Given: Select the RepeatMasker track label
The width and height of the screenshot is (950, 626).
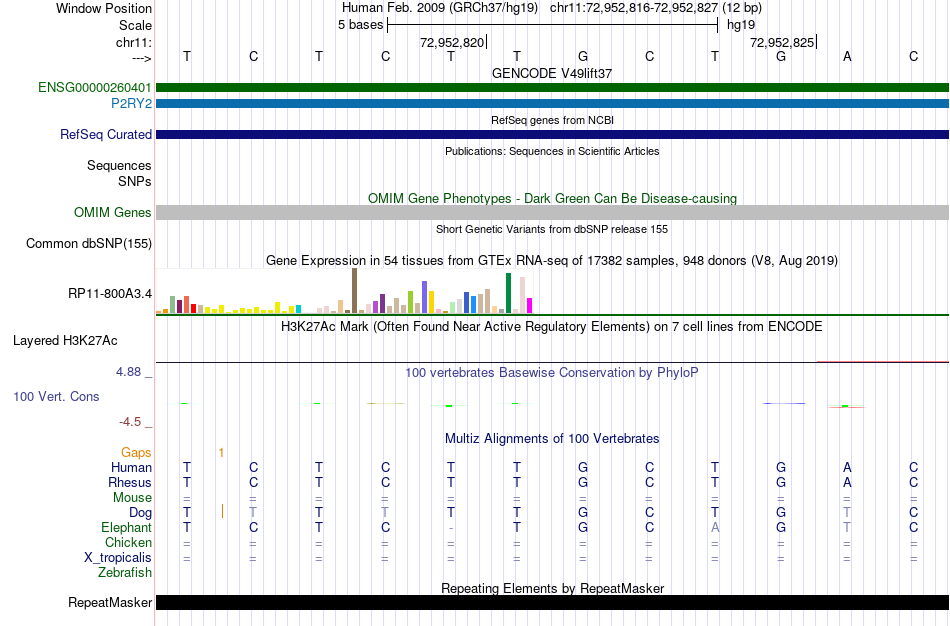Looking at the screenshot, I should [x=110, y=602].
